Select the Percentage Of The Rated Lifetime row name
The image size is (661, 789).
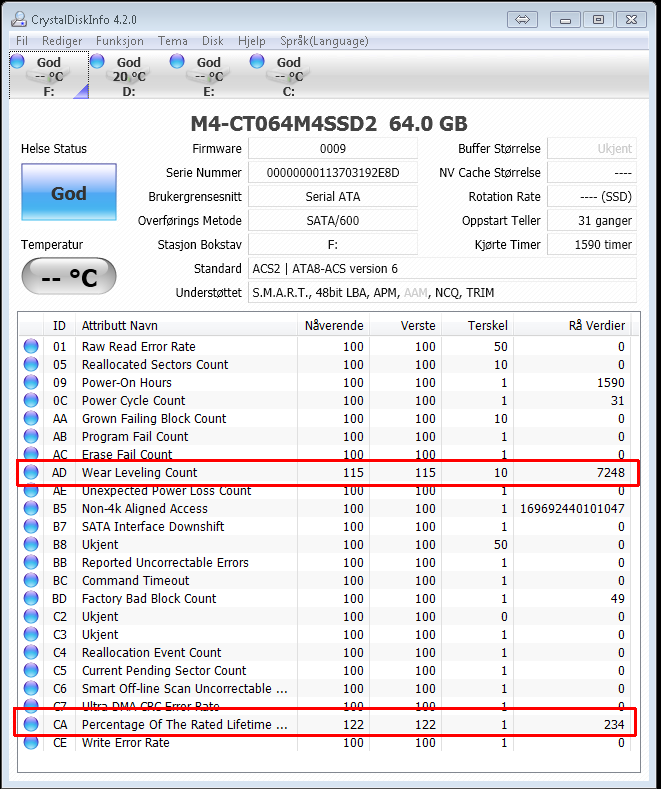(x=185, y=725)
